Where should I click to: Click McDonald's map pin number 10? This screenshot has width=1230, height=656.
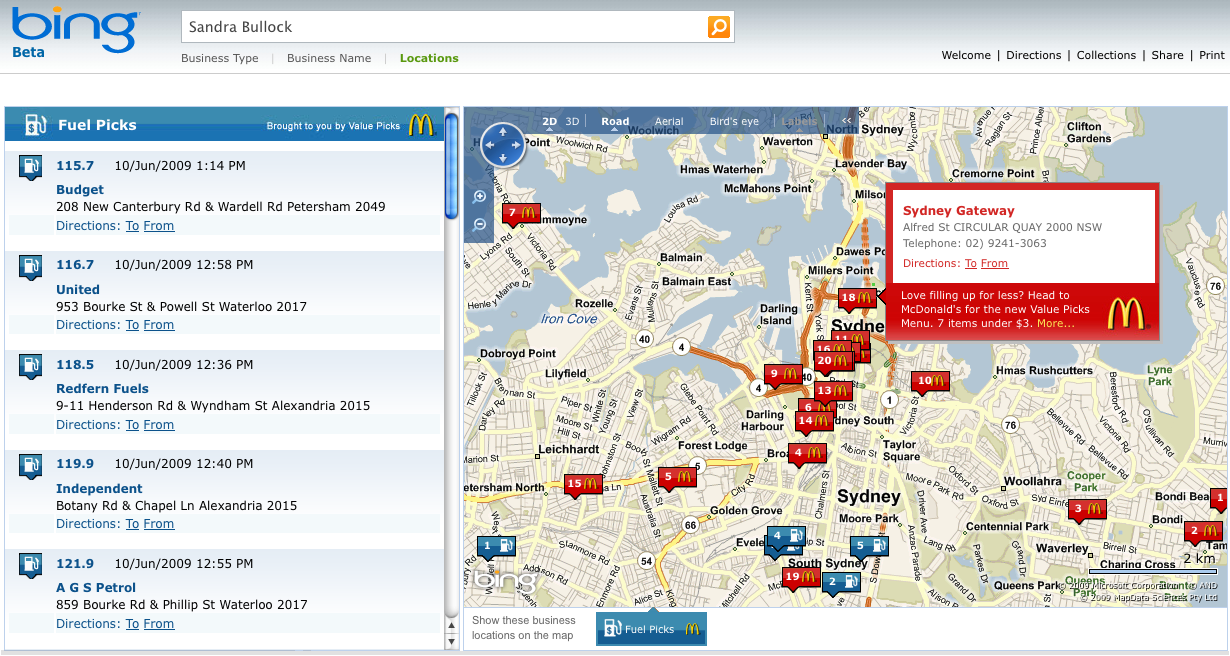(x=930, y=381)
